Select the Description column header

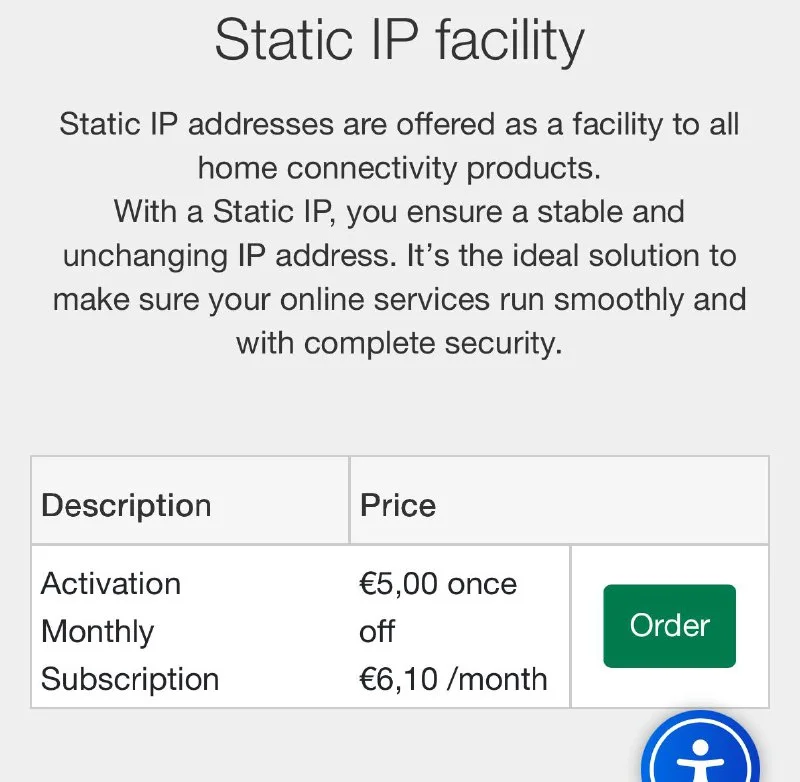click(x=126, y=505)
